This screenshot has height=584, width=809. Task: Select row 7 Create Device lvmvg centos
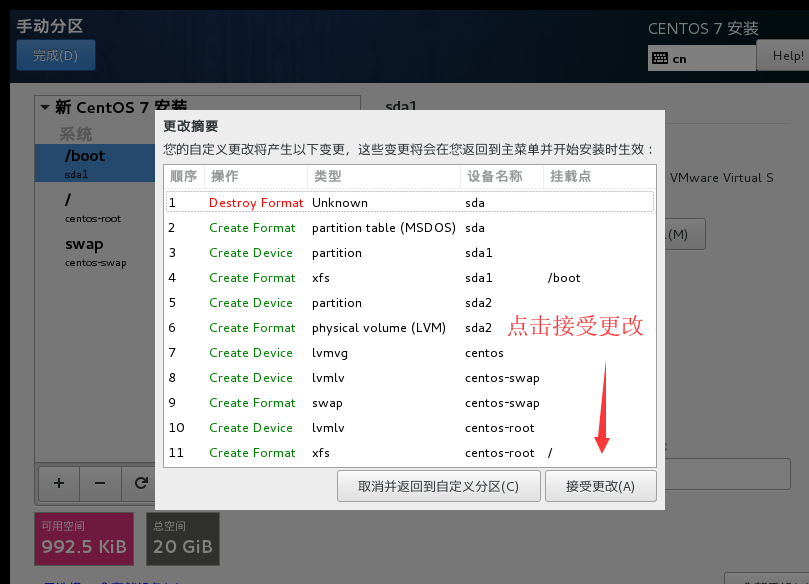tap(410, 353)
